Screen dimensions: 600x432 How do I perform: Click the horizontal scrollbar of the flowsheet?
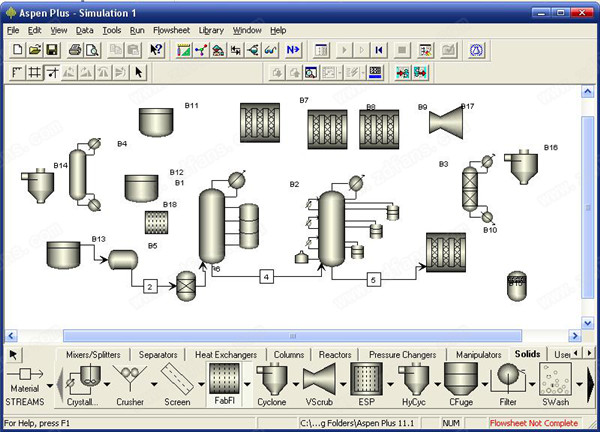[292, 335]
